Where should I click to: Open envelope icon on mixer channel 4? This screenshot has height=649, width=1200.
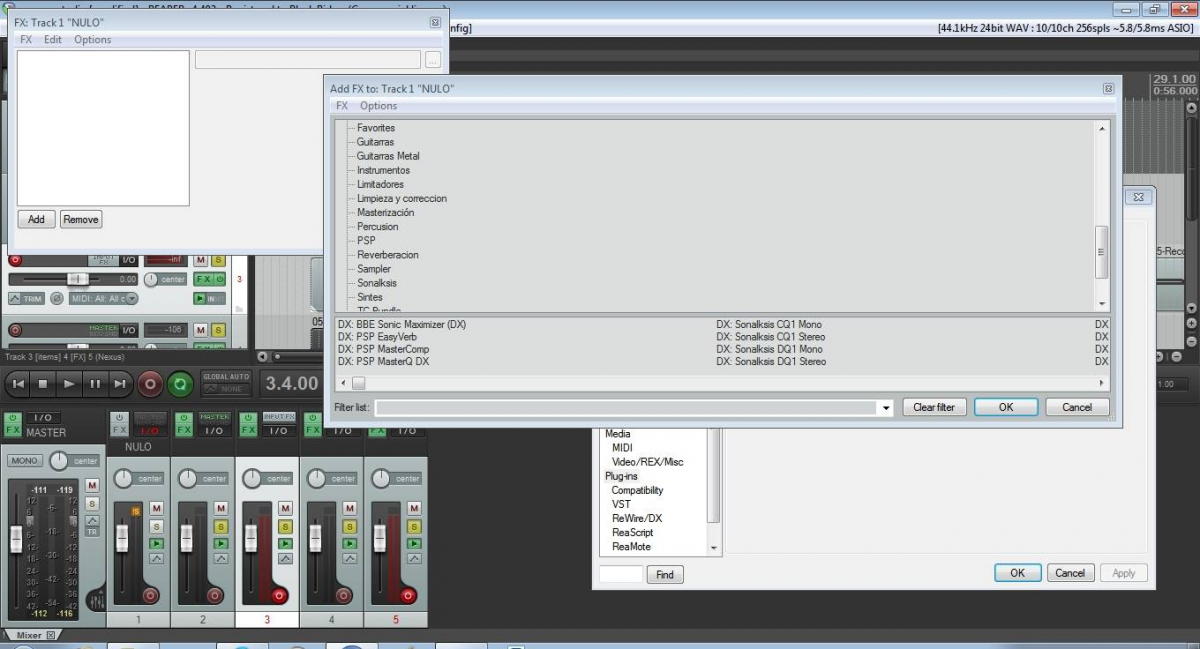click(x=348, y=559)
